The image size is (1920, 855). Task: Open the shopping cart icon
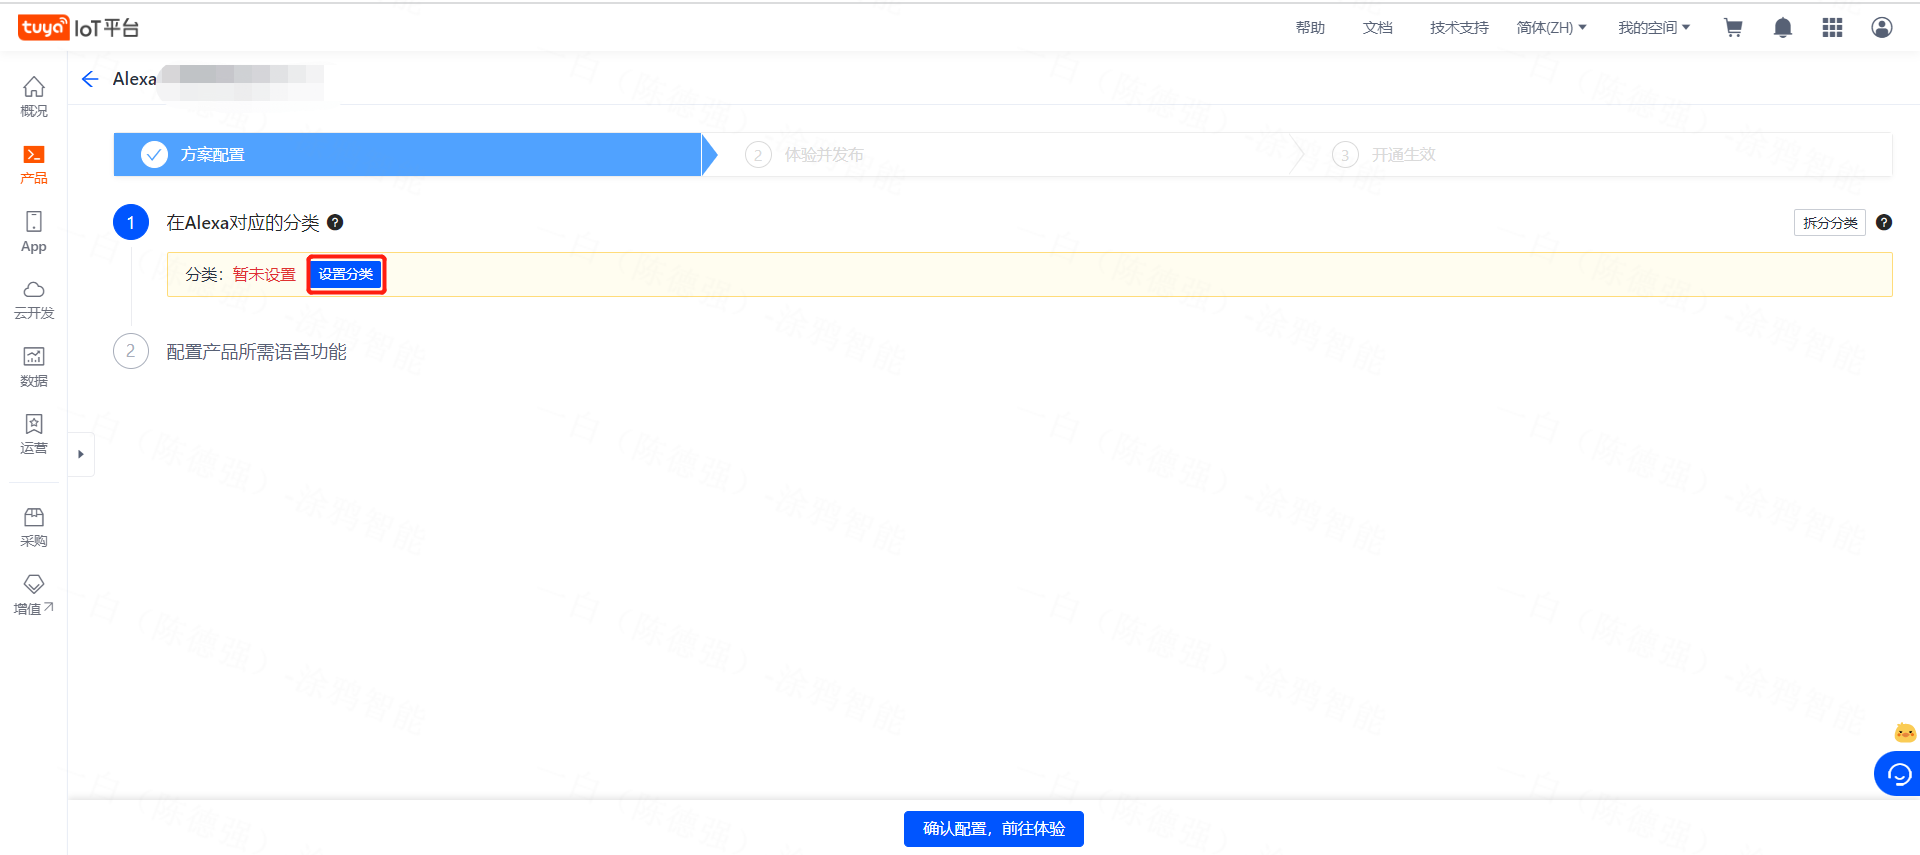1733,28
